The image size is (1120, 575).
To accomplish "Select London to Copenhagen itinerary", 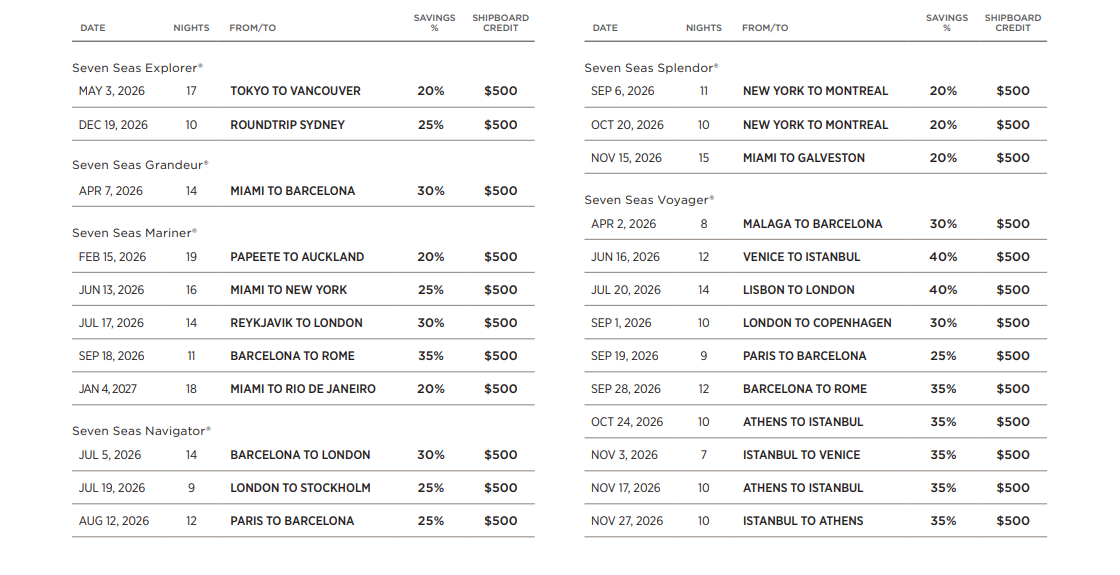I will tap(817, 323).
